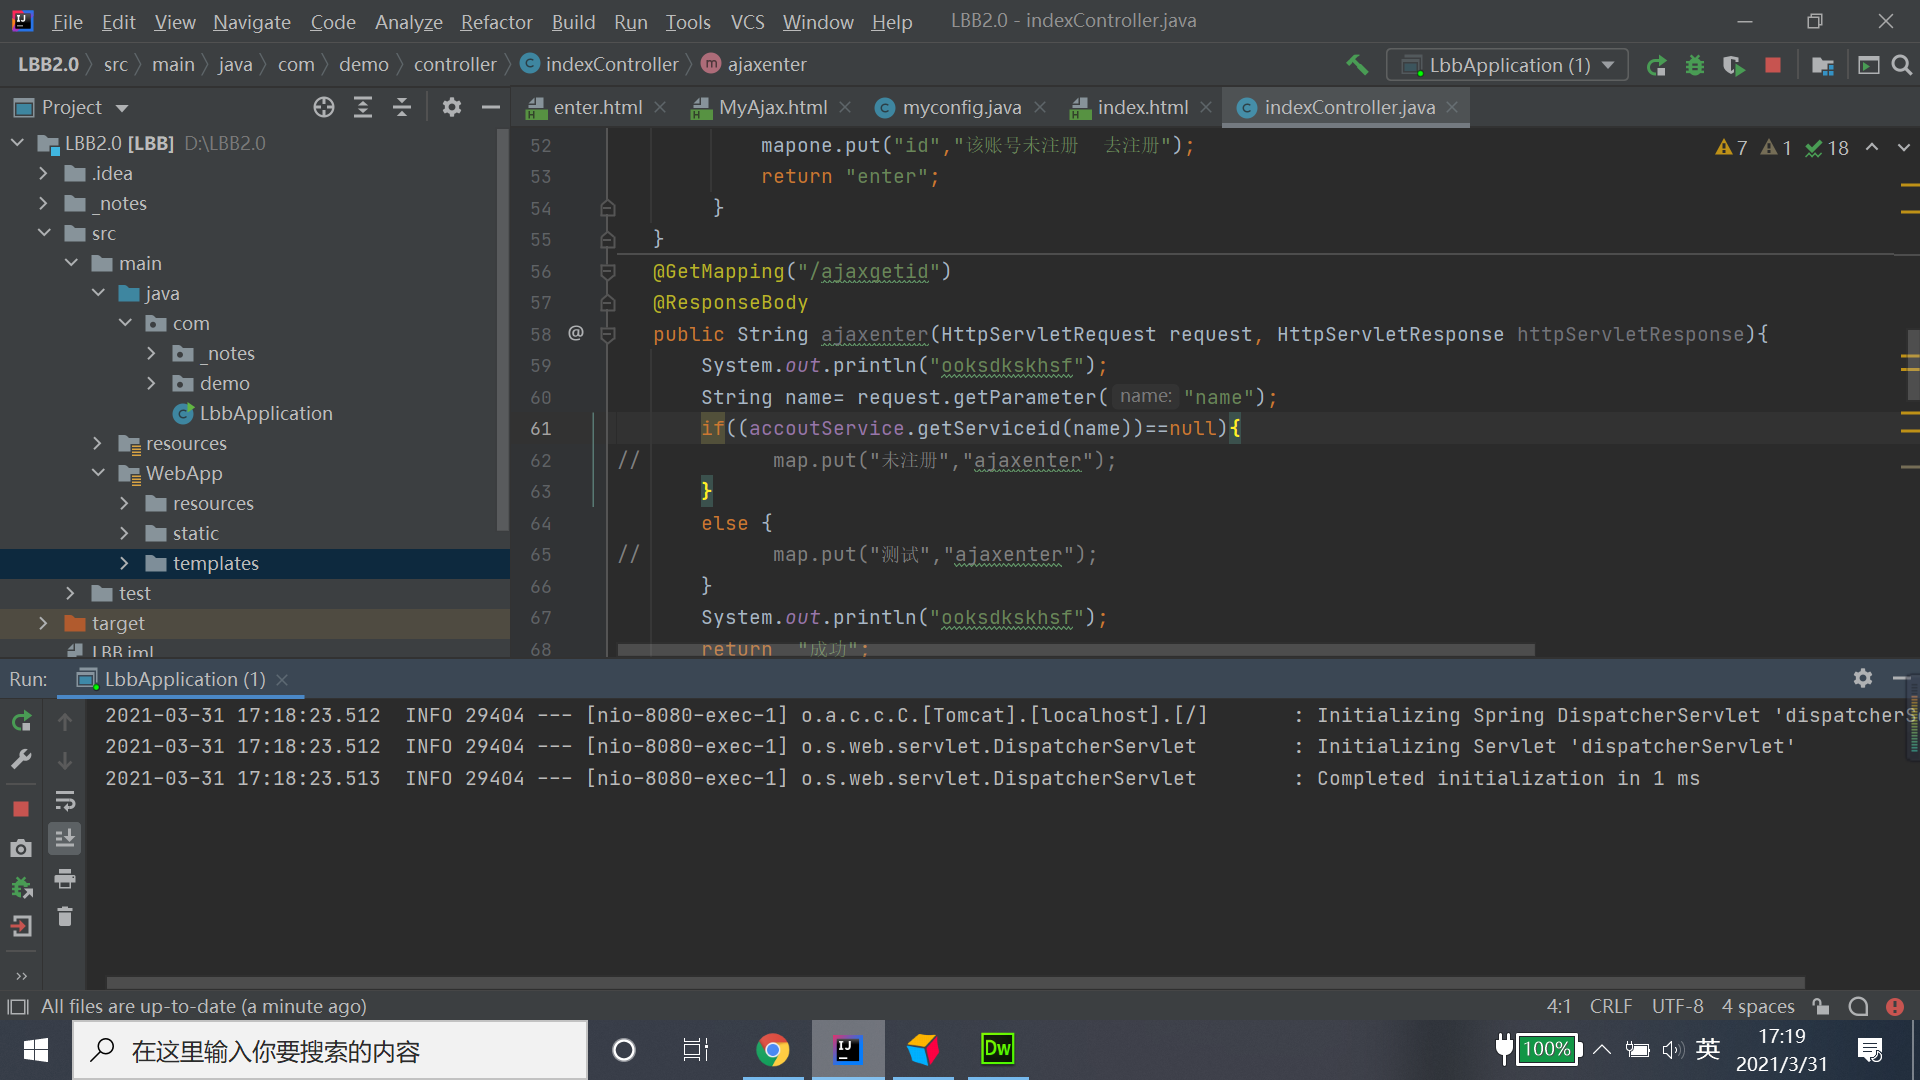Click the Build project hammer icon
The height and width of the screenshot is (1080, 1920).
1356,65
